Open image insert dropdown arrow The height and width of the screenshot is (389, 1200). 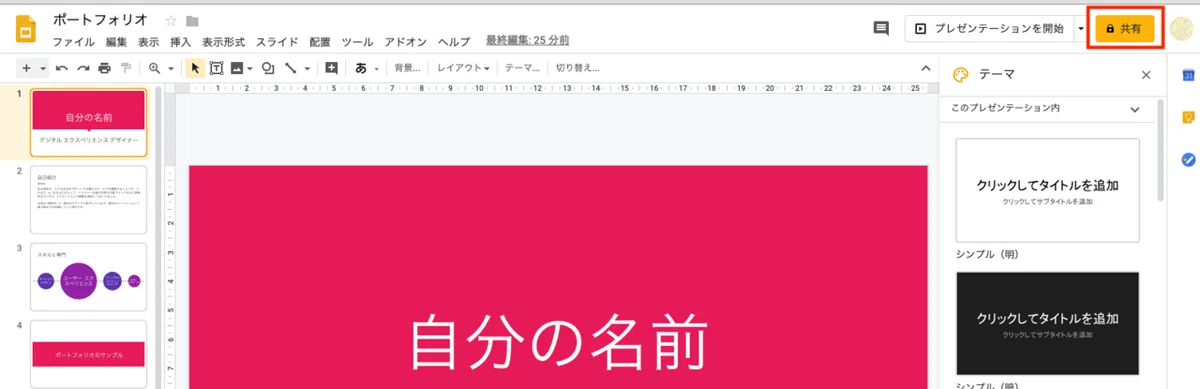click(x=250, y=69)
